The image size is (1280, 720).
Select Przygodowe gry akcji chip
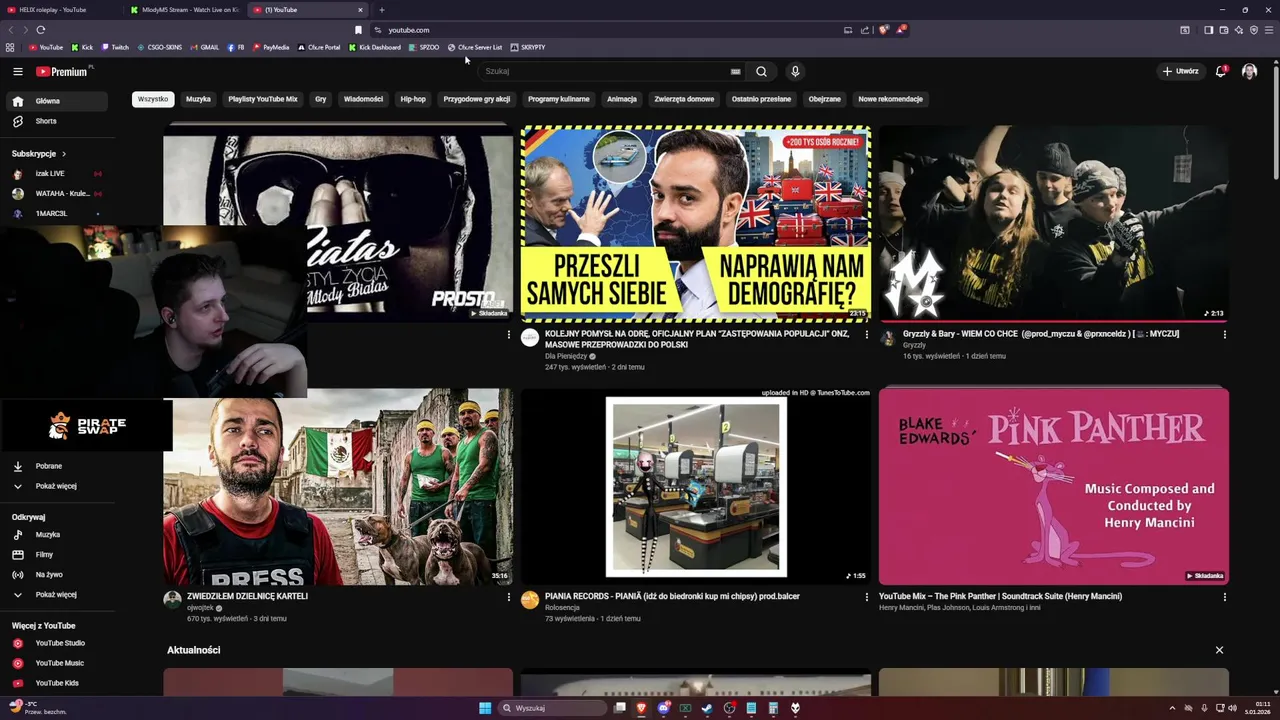tap(477, 99)
